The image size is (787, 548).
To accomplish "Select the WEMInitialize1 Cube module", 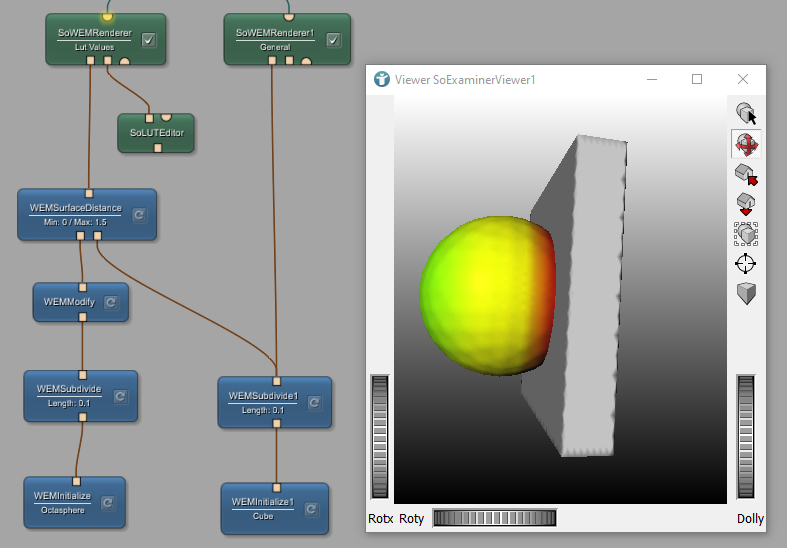I will coord(263,508).
